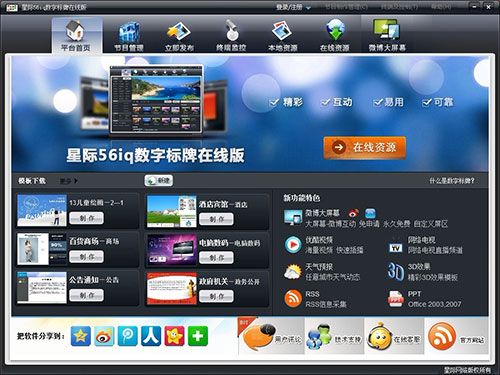Click the blue star QQ Zone share icon
Screen dimensions: 500x375
(81, 336)
